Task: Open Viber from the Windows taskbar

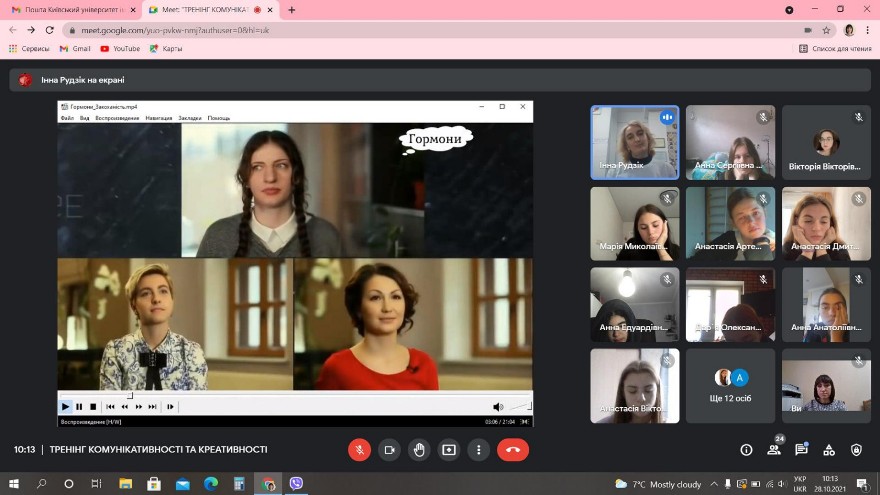Action: [x=296, y=484]
